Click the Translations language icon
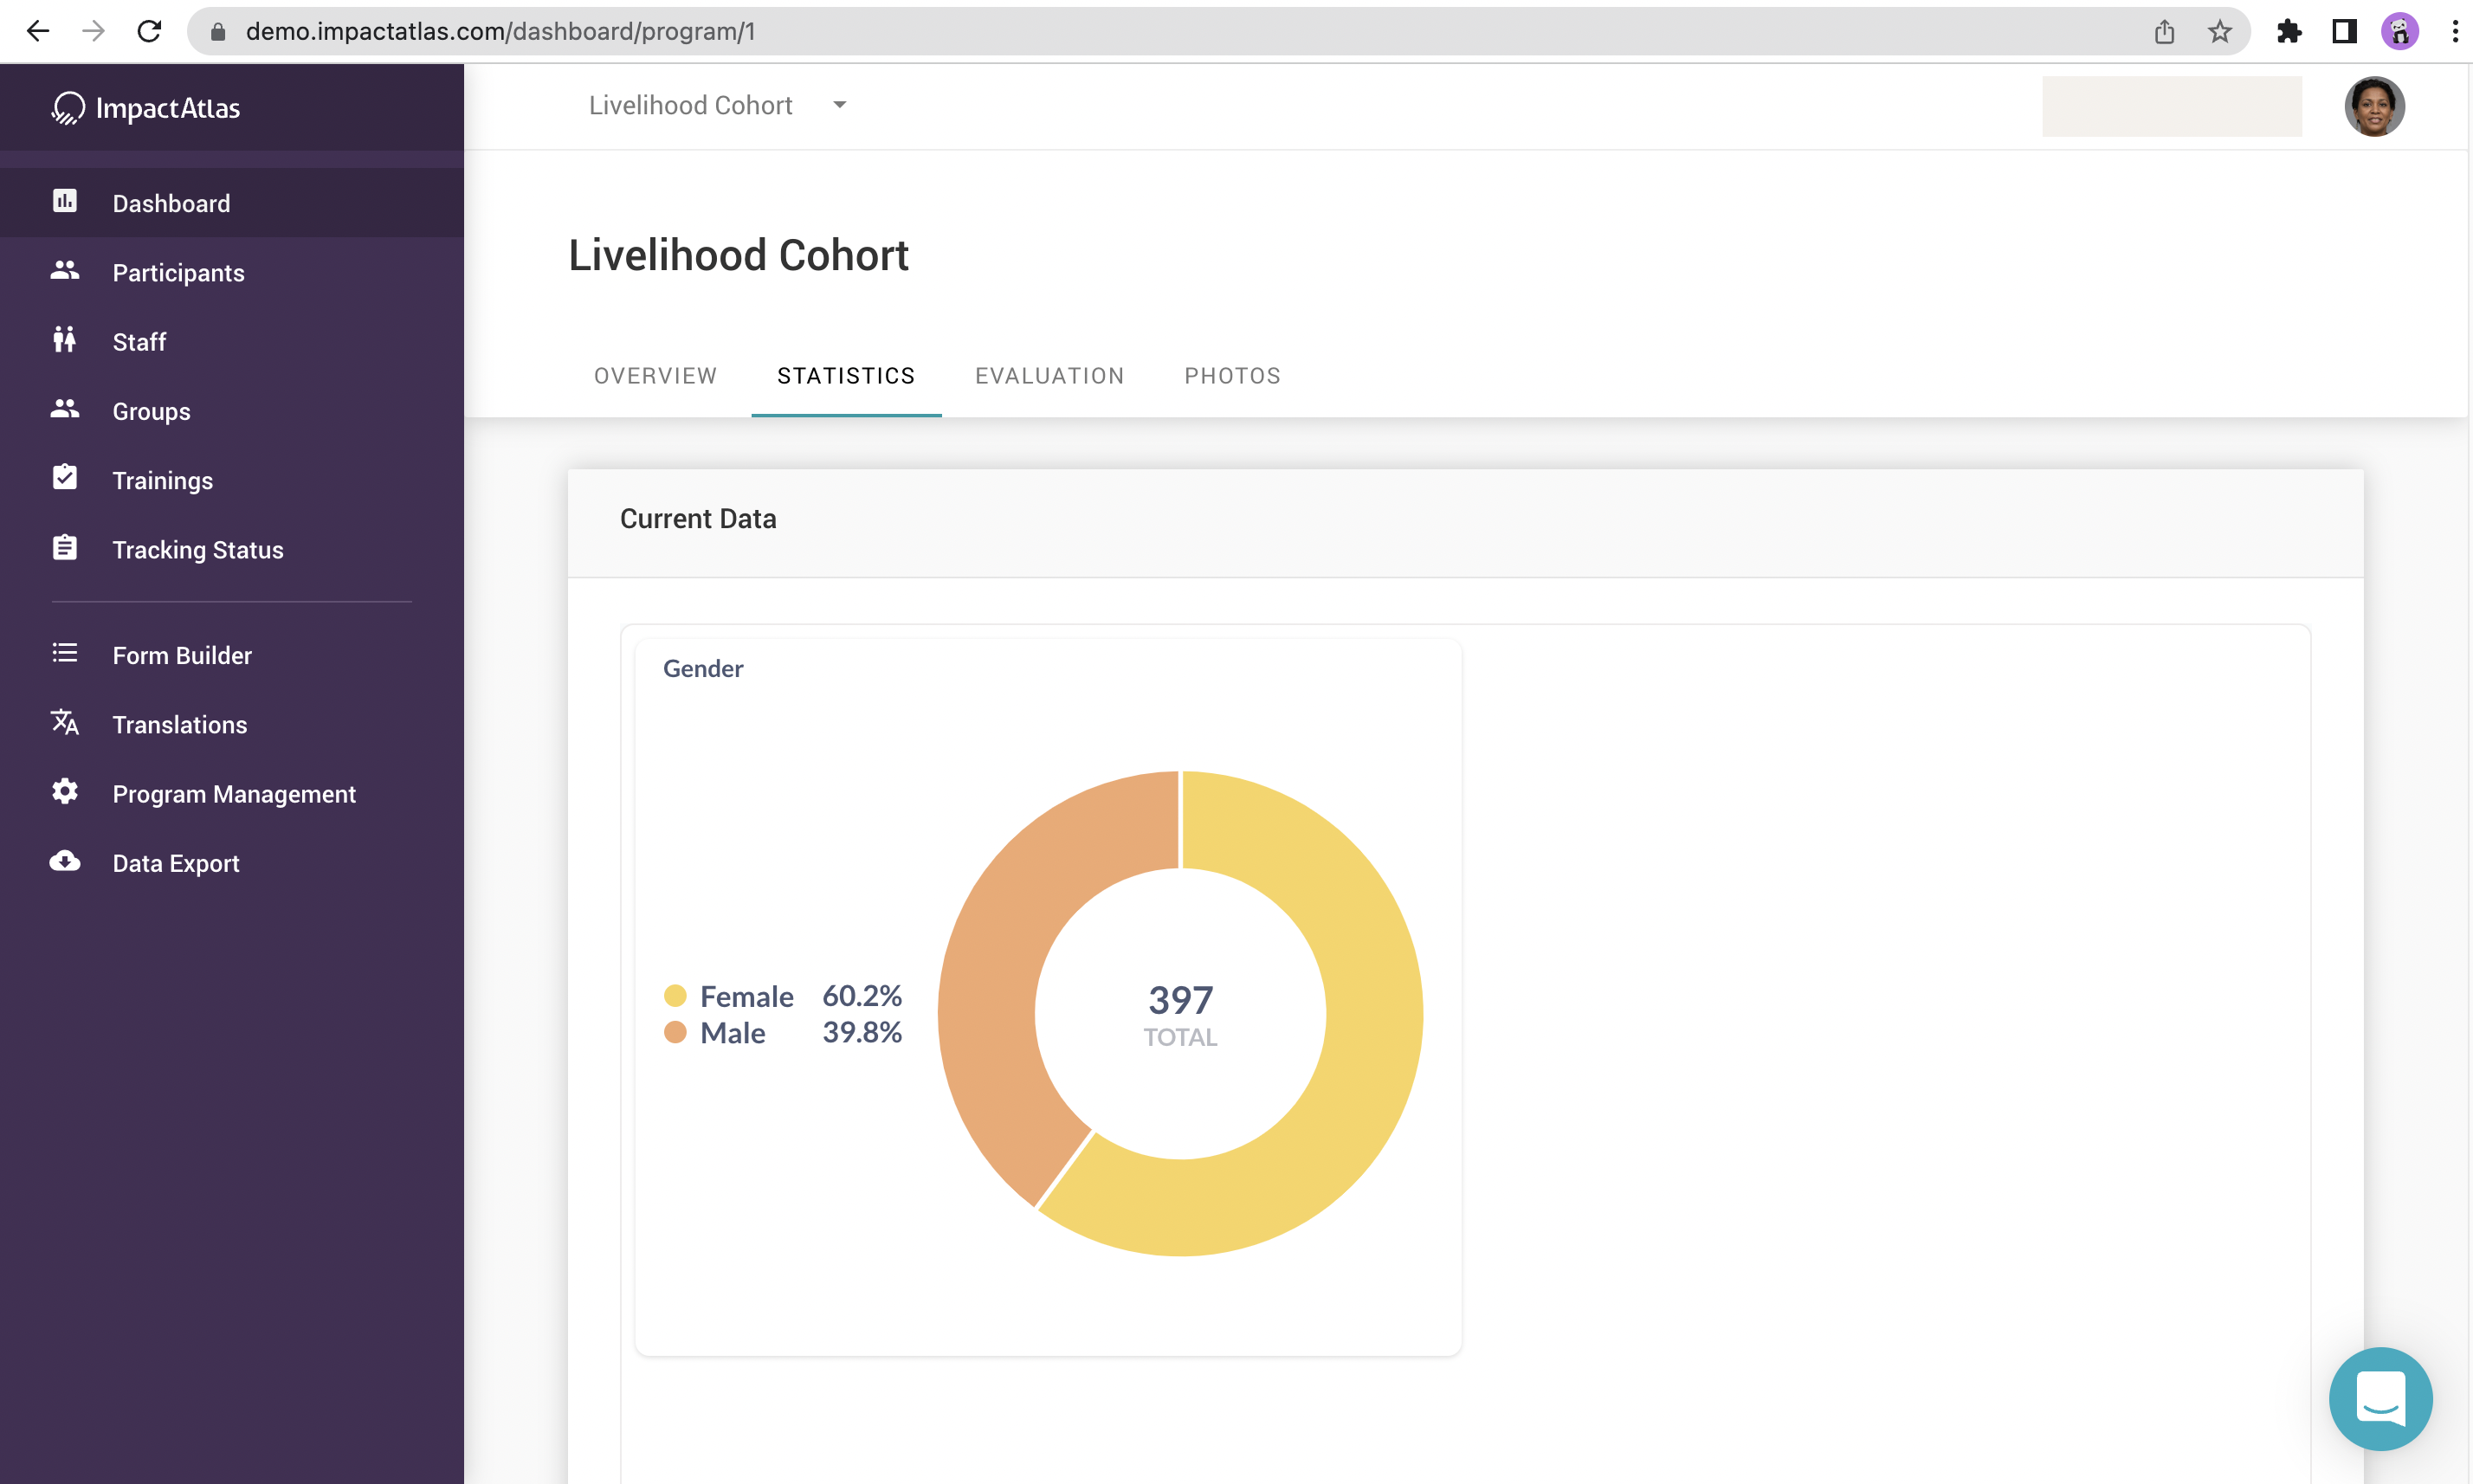The height and width of the screenshot is (1484, 2473). click(65, 722)
